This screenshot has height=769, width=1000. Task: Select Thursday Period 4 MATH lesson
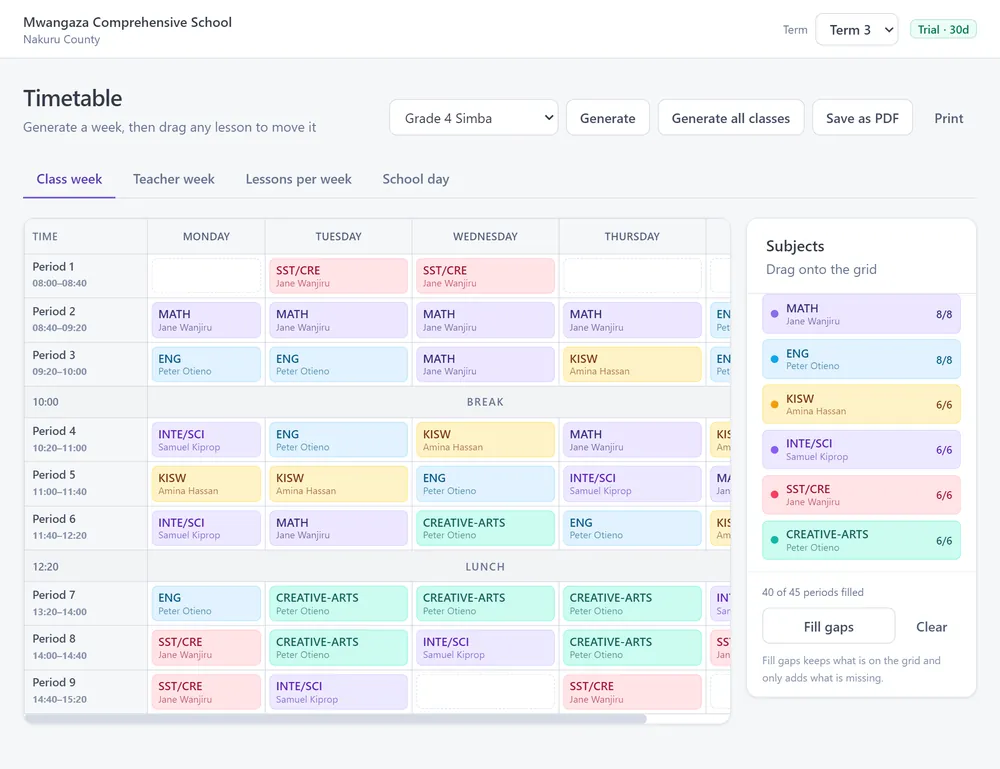tap(632, 439)
